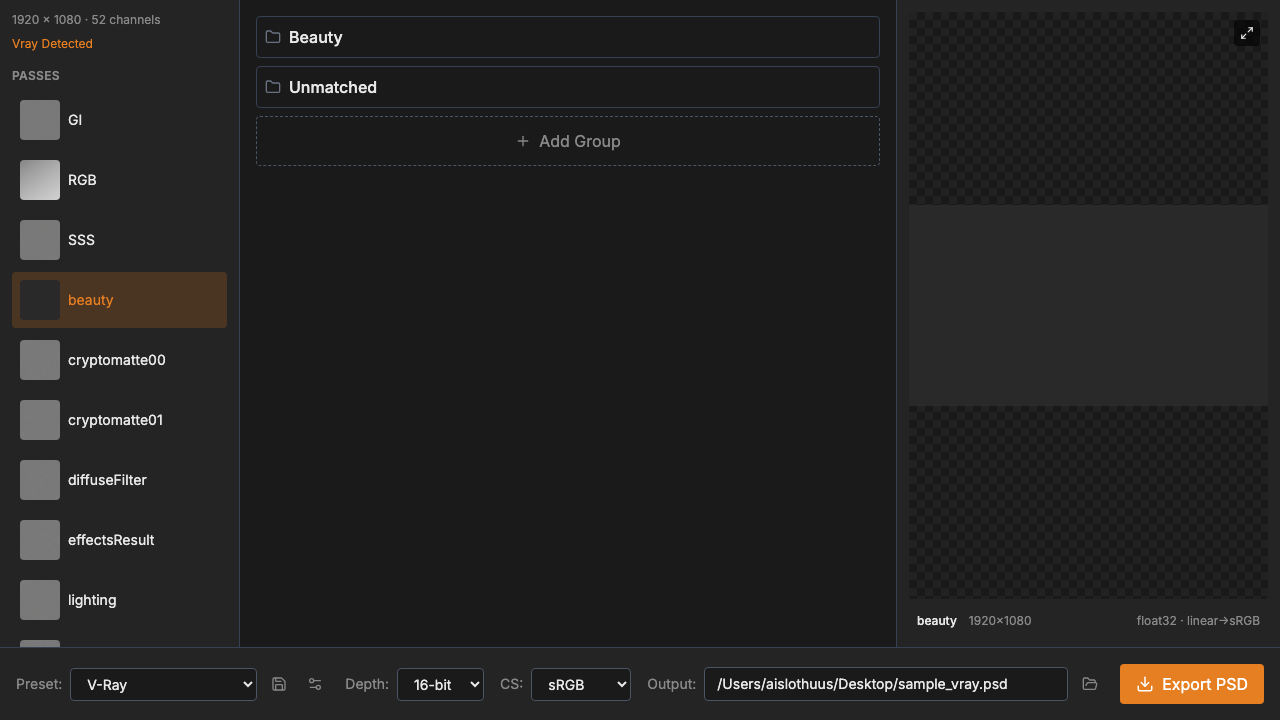
Task: Click the Beauty group folder icon
Action: [x=273, y=37]
